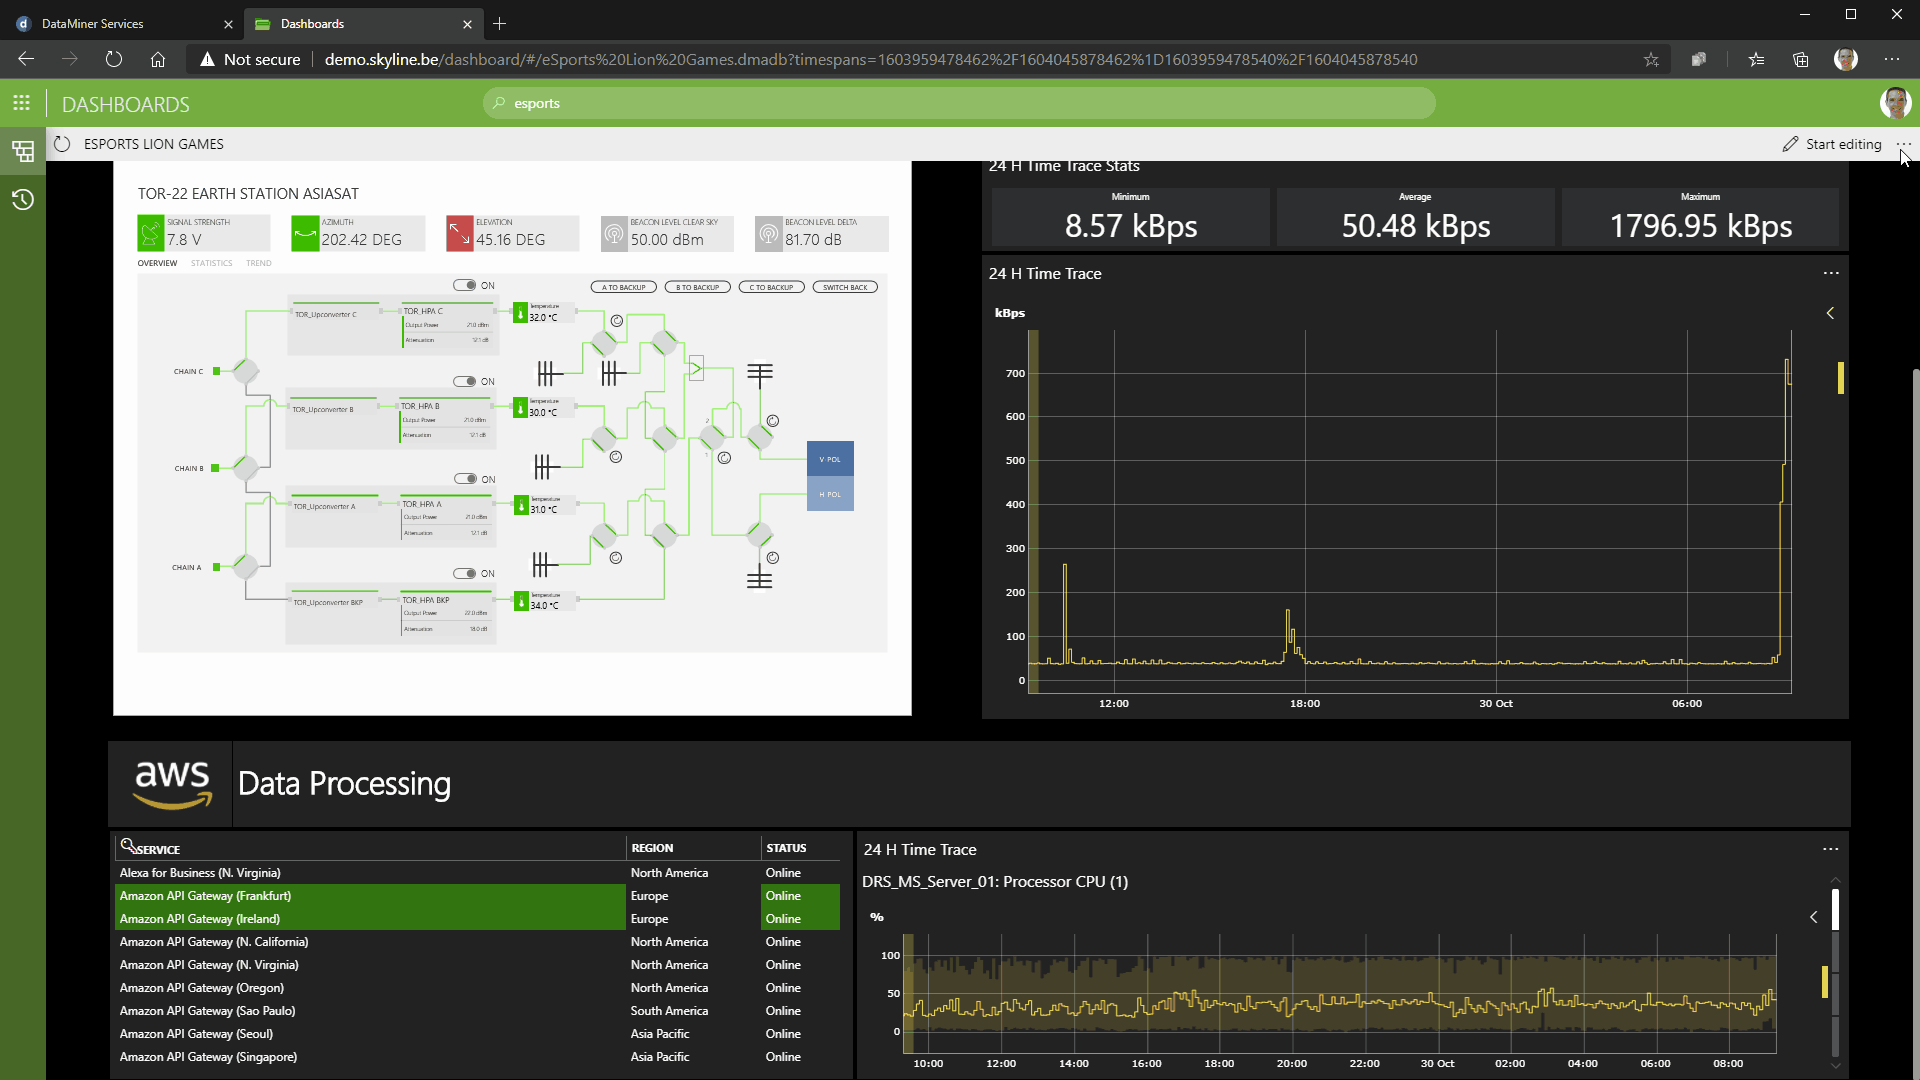Click the Chain B waveguide switch
The image size is (1920, 1080).
click(x=246, y=467)
